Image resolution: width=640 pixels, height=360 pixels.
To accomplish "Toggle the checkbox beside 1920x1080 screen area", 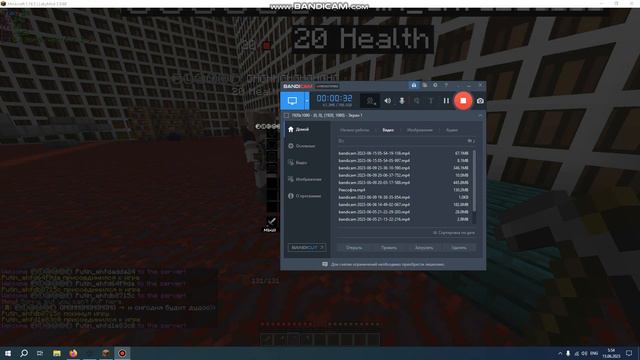I will (x=287, y=116).
